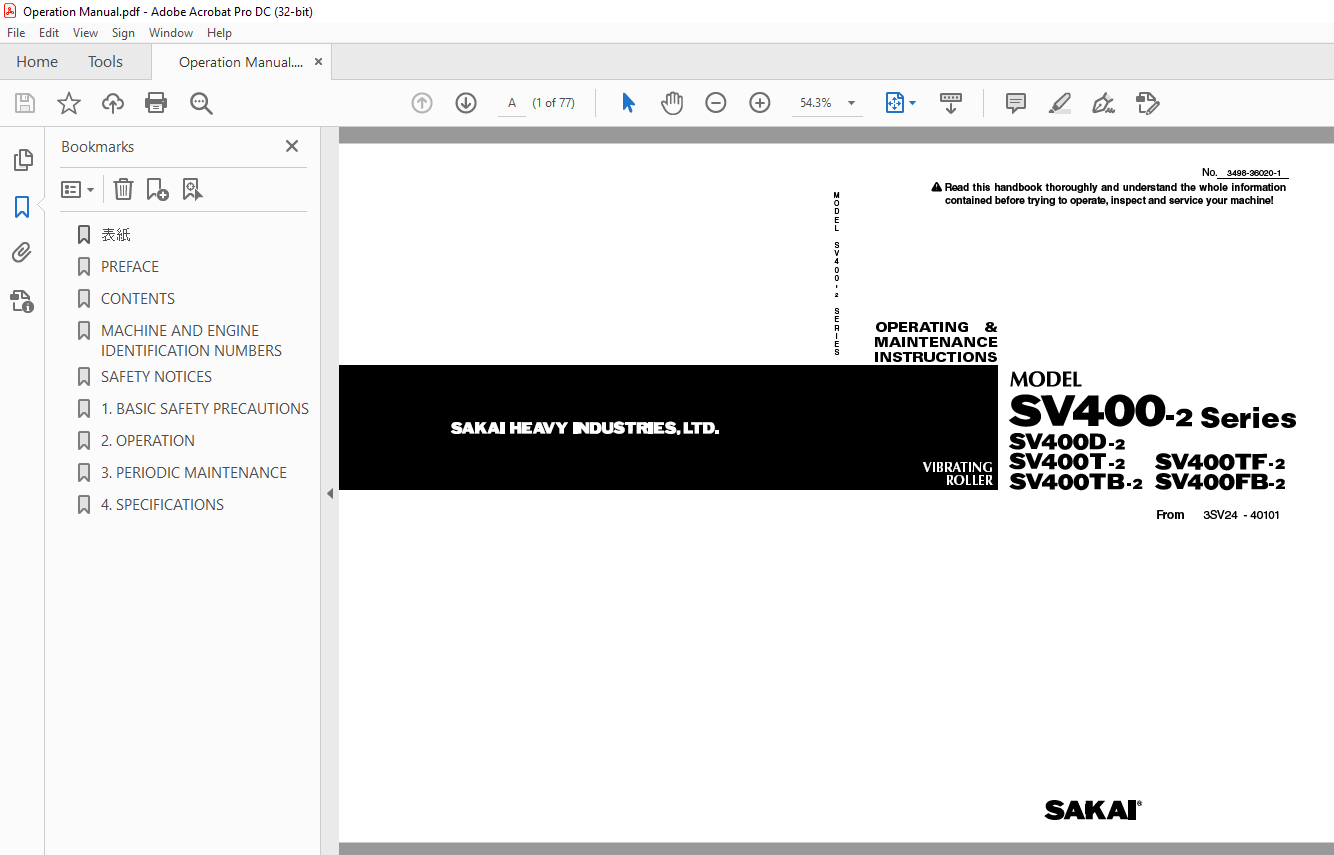Open the sign document pen tool
Image resolution: width=1334 pixels, height=855 pixels.
1104,103
